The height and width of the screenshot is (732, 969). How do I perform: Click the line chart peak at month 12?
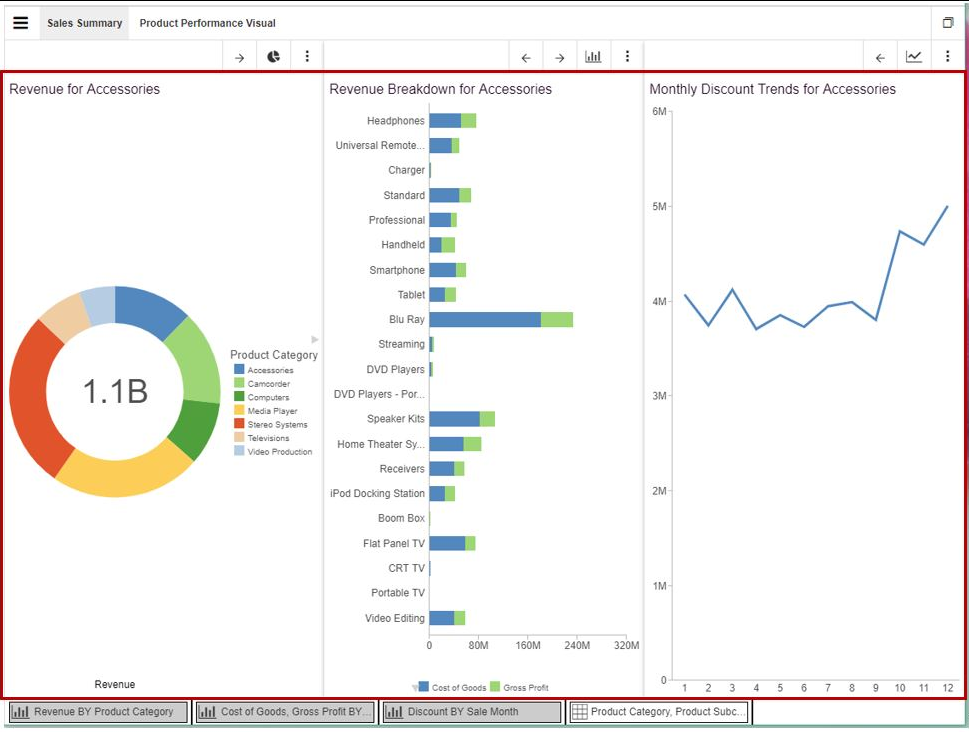(x=947, y=206)
